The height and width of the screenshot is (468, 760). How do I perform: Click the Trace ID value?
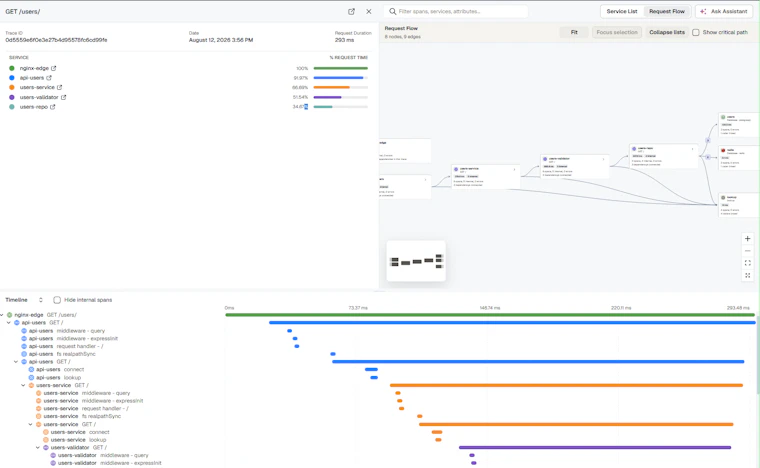click(x=56, y=40)
